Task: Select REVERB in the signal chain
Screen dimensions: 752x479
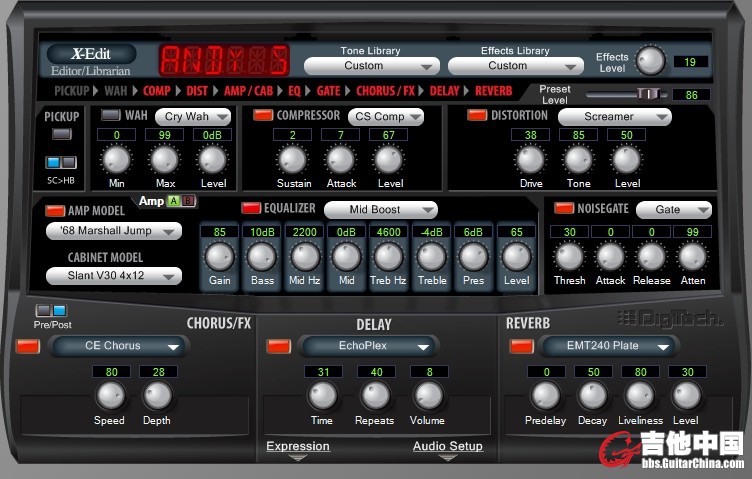Action: pyautogui.click(x=494, y=91)
